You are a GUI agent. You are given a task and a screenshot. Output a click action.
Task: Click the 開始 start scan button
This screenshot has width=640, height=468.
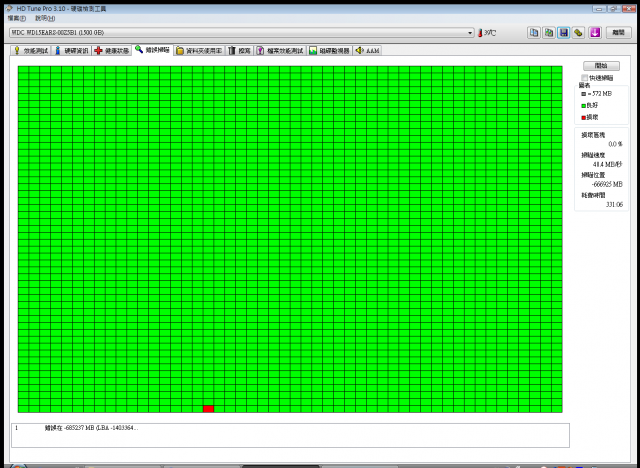(601, 66)
